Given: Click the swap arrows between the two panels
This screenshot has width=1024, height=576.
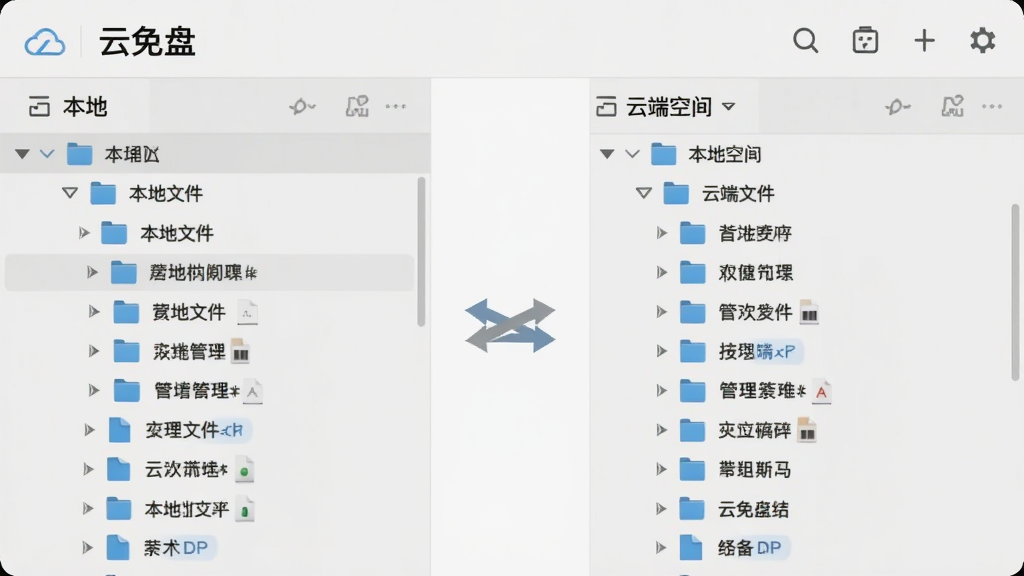Looking at the screenshot, I should 510,325.
